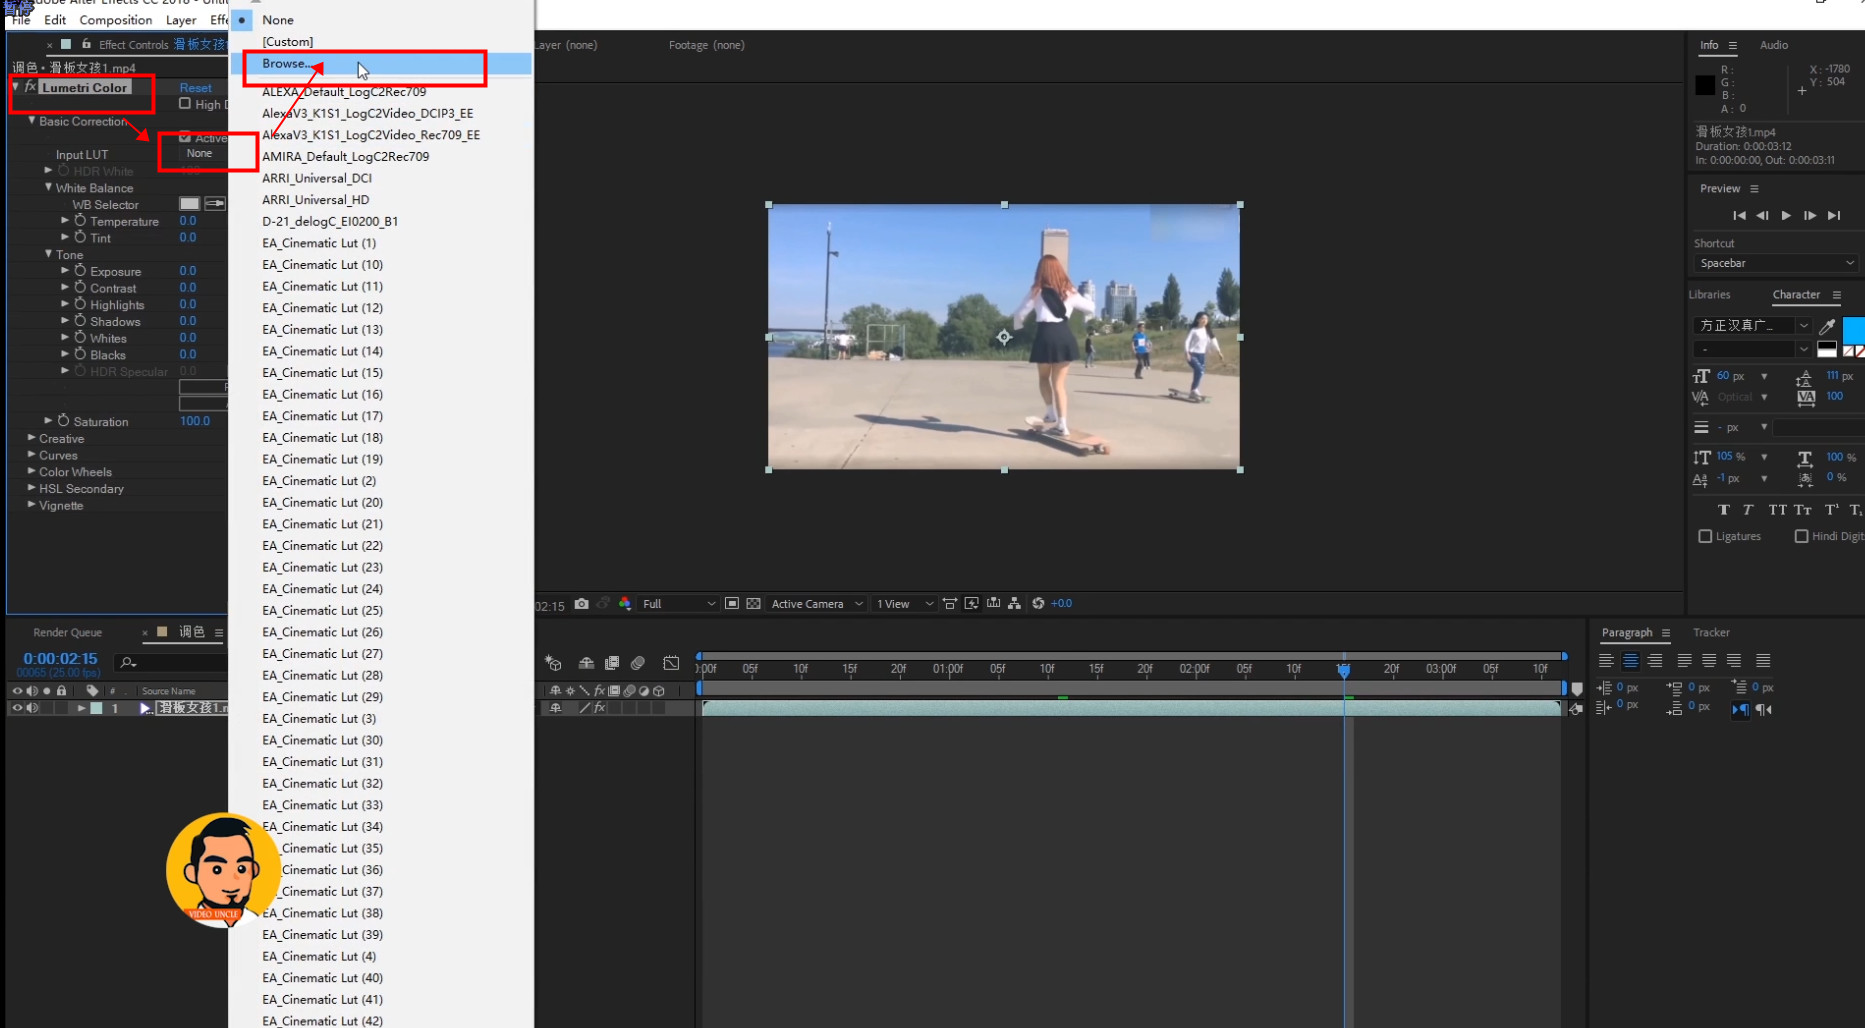Click the Saturation stopwatch icon
Image resolution: width=1865 pixels, height=1028 pixels.
coord(63,421)
